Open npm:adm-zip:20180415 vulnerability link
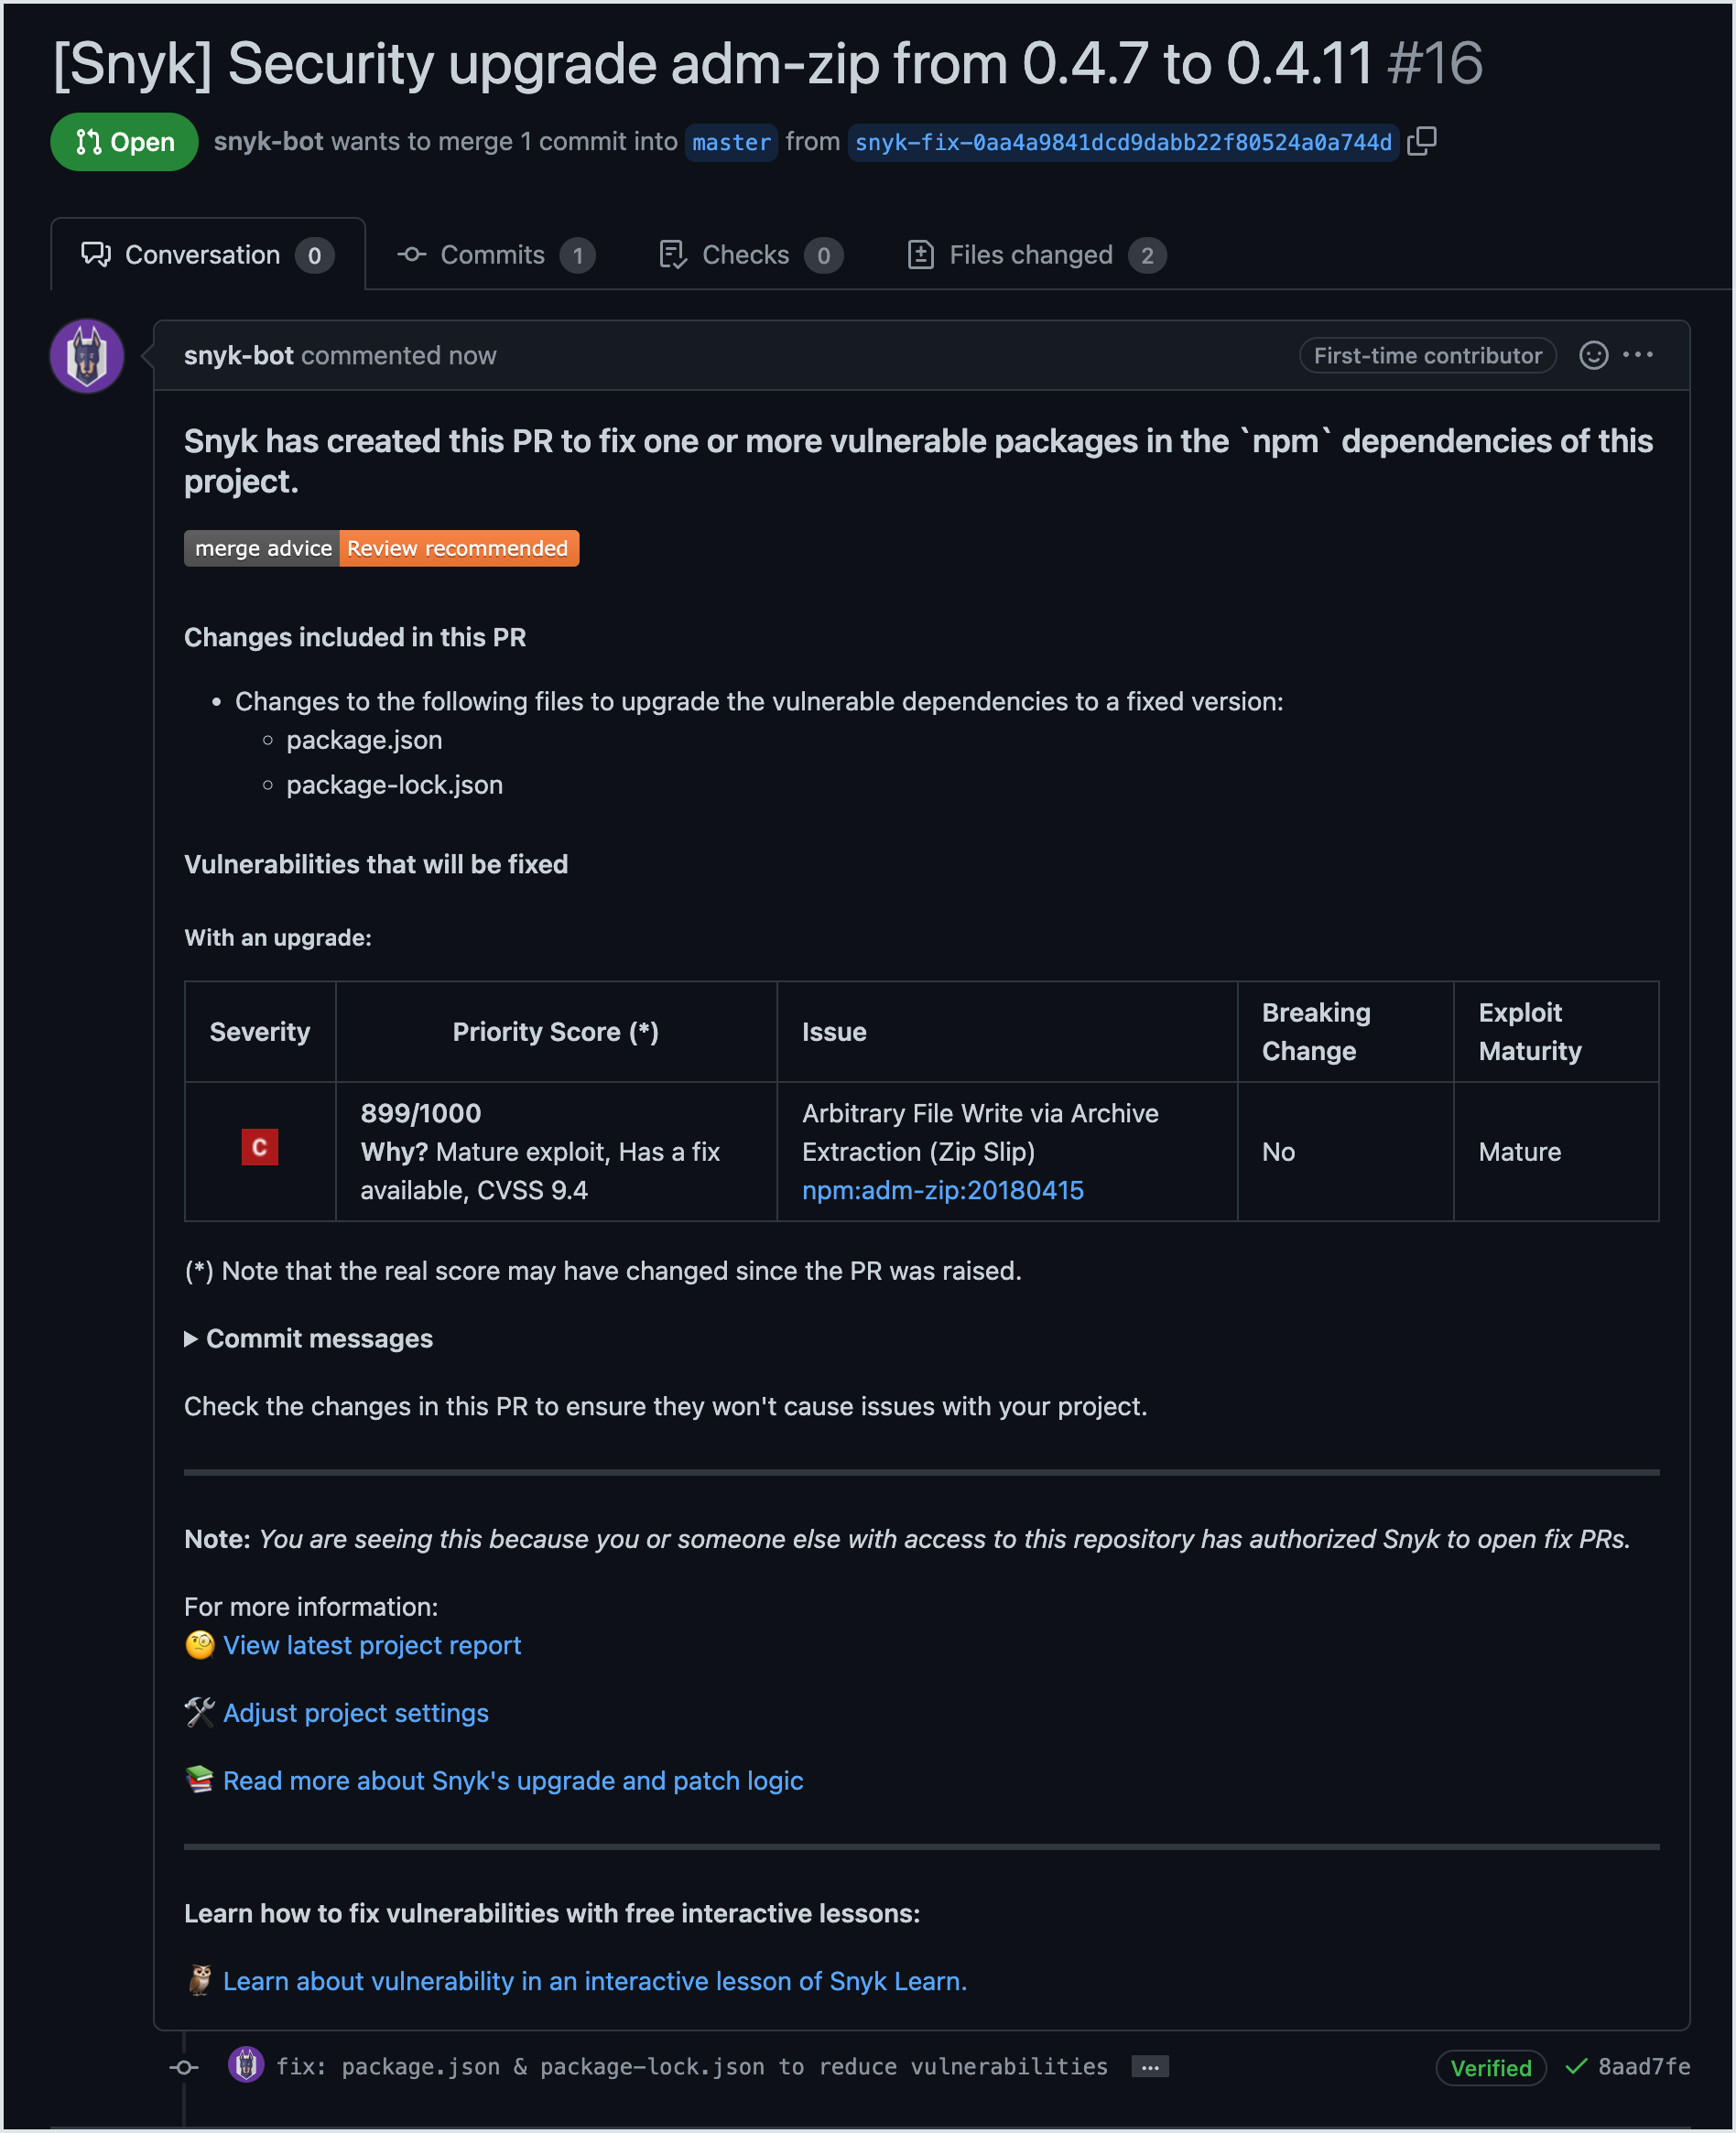This screenshot has width=1736, height=2133. [942, 1191]
